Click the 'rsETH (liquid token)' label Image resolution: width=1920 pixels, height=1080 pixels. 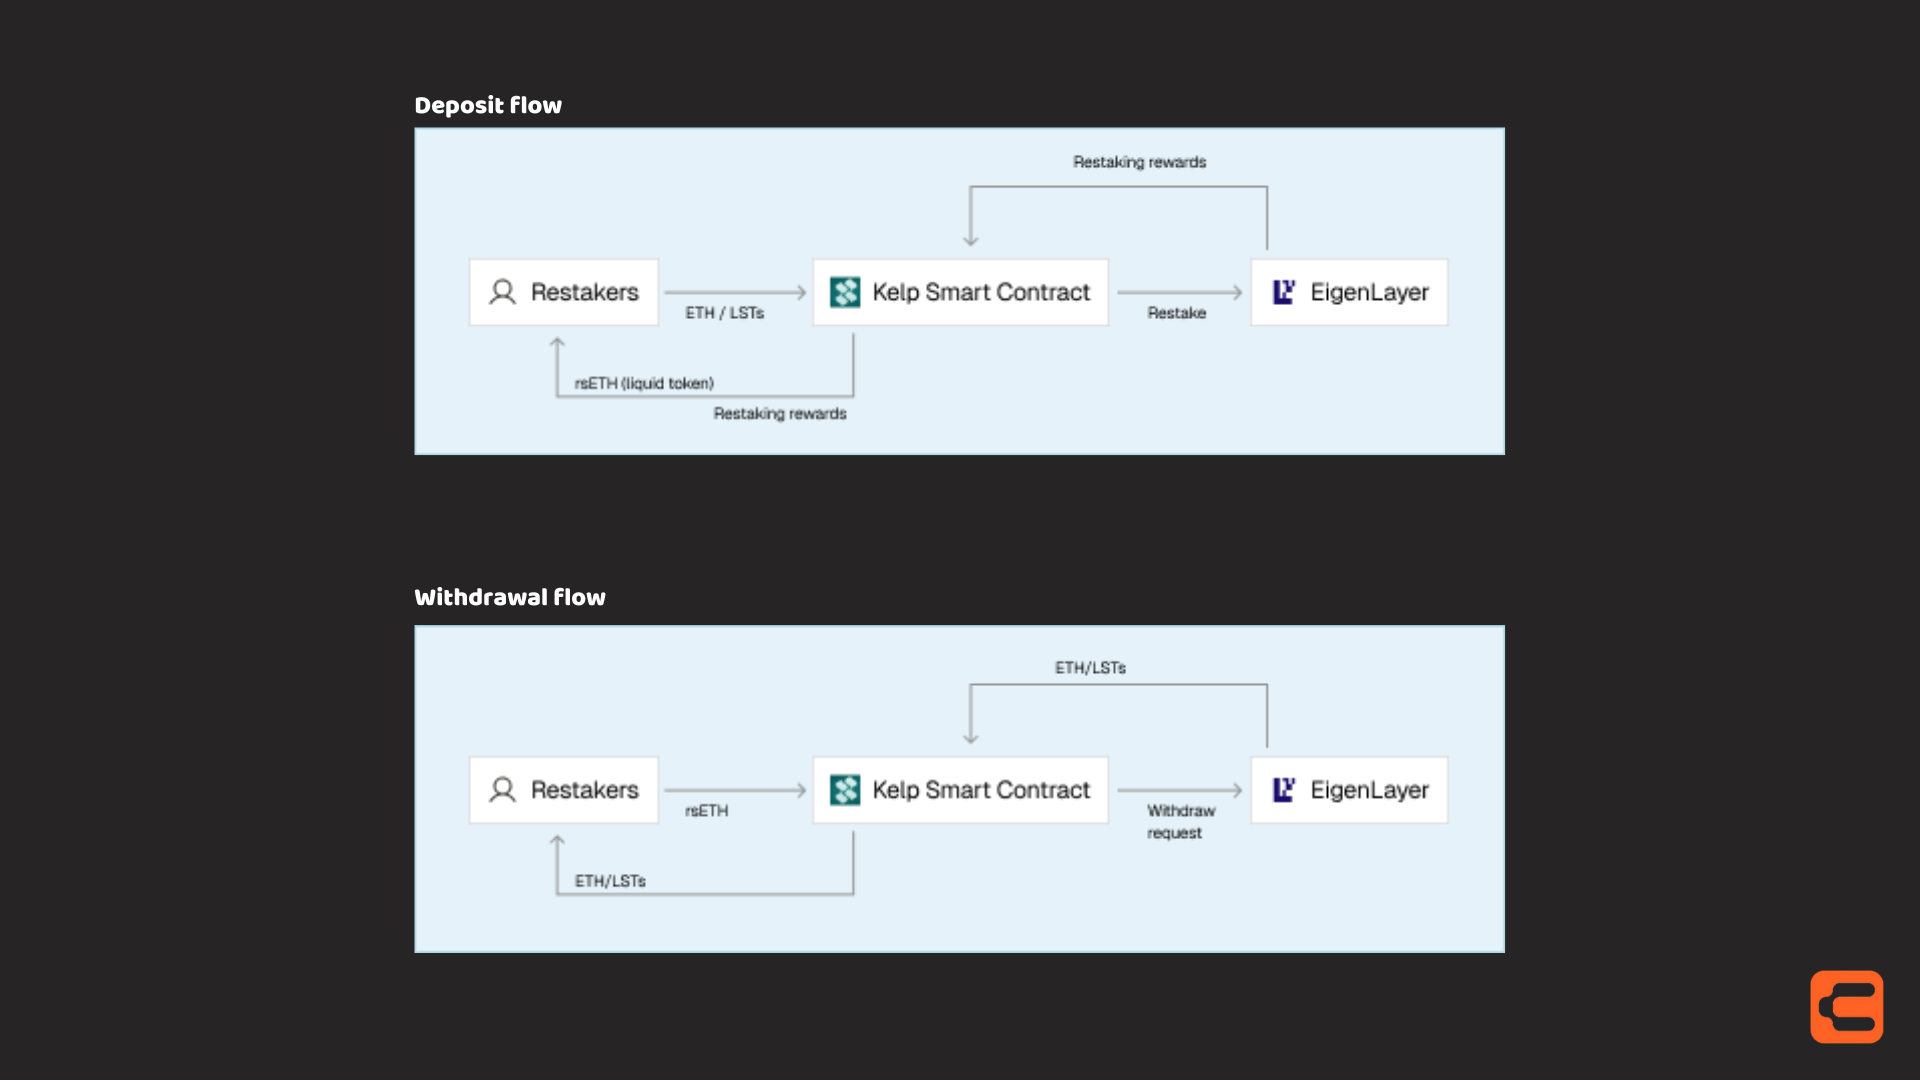[644, 383]
